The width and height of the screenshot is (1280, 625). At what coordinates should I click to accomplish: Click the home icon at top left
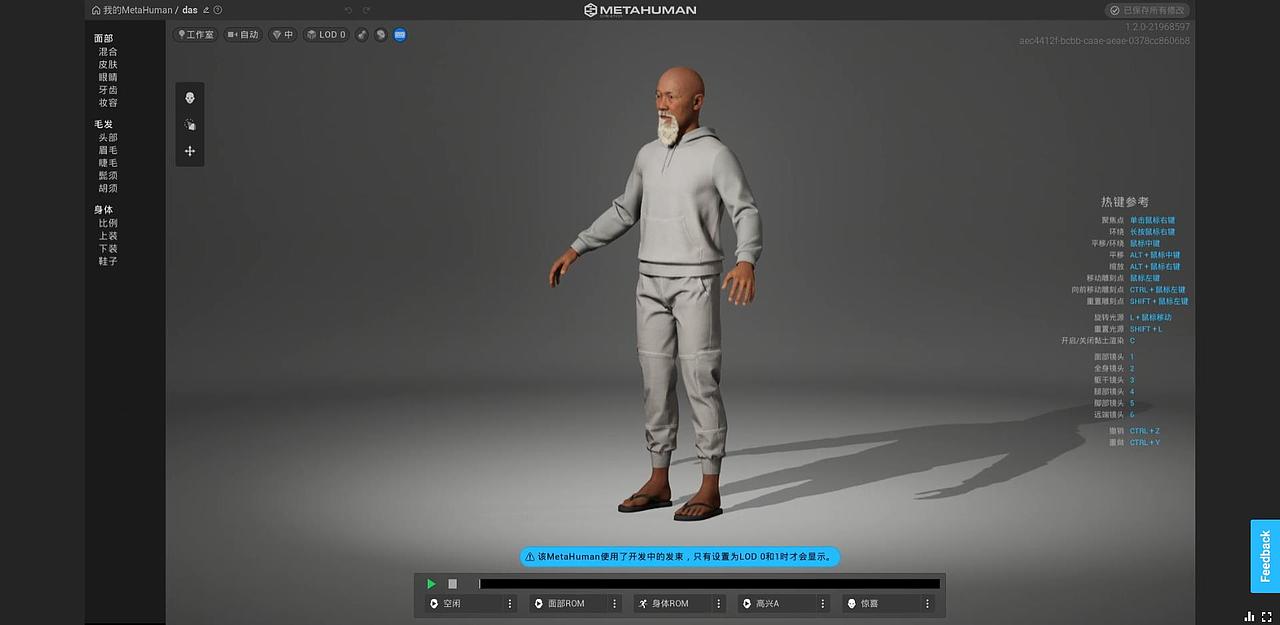pyautogui.click(x=95, y=10)
